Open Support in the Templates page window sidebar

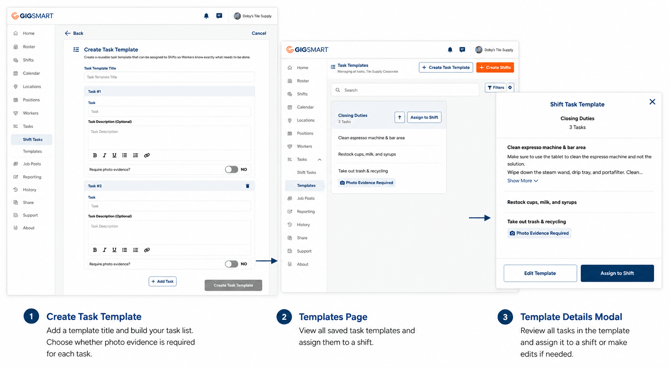click(304, 251)
